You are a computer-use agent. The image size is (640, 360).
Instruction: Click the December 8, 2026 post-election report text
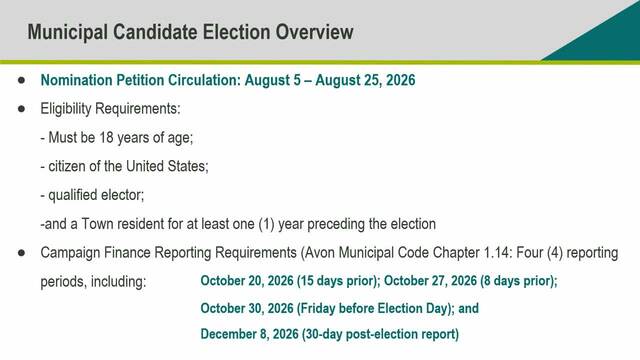[x=330, y=334]
